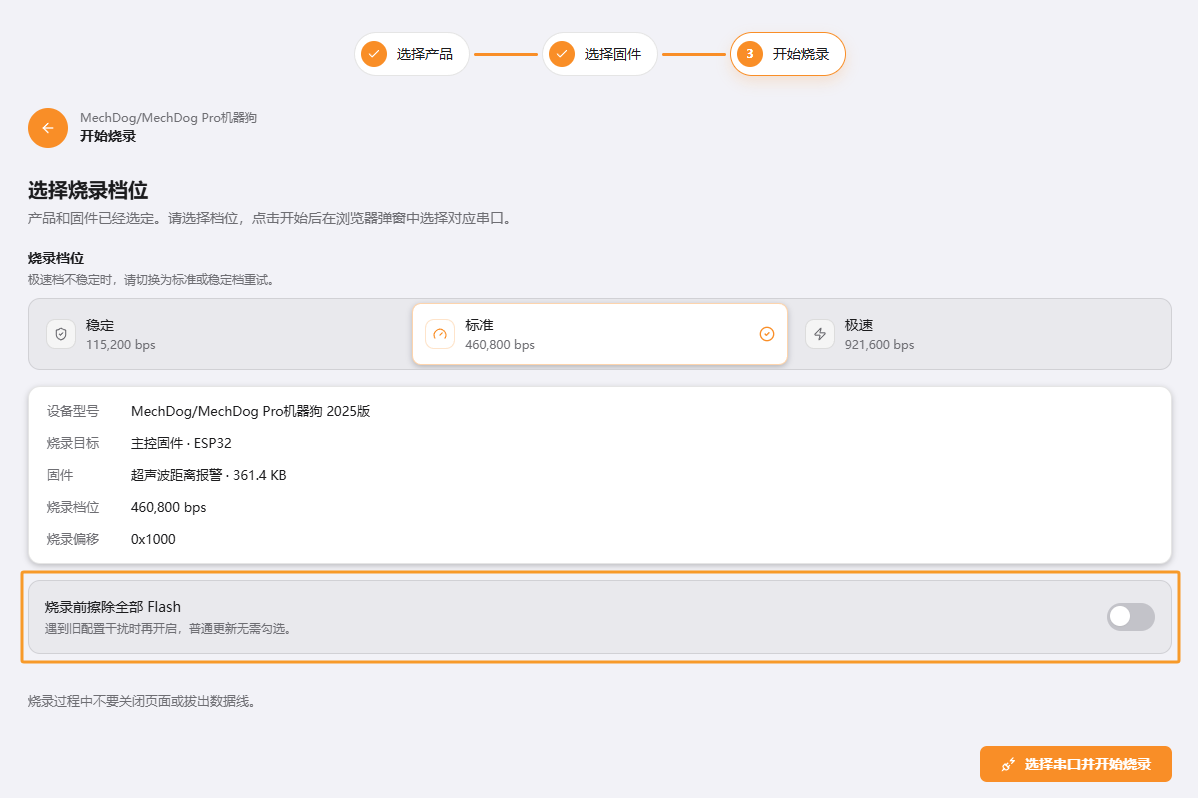Click the 选择烧录档位 heading
The image size is (1198, 798).
pyautogui.click(x=88, y=190)
